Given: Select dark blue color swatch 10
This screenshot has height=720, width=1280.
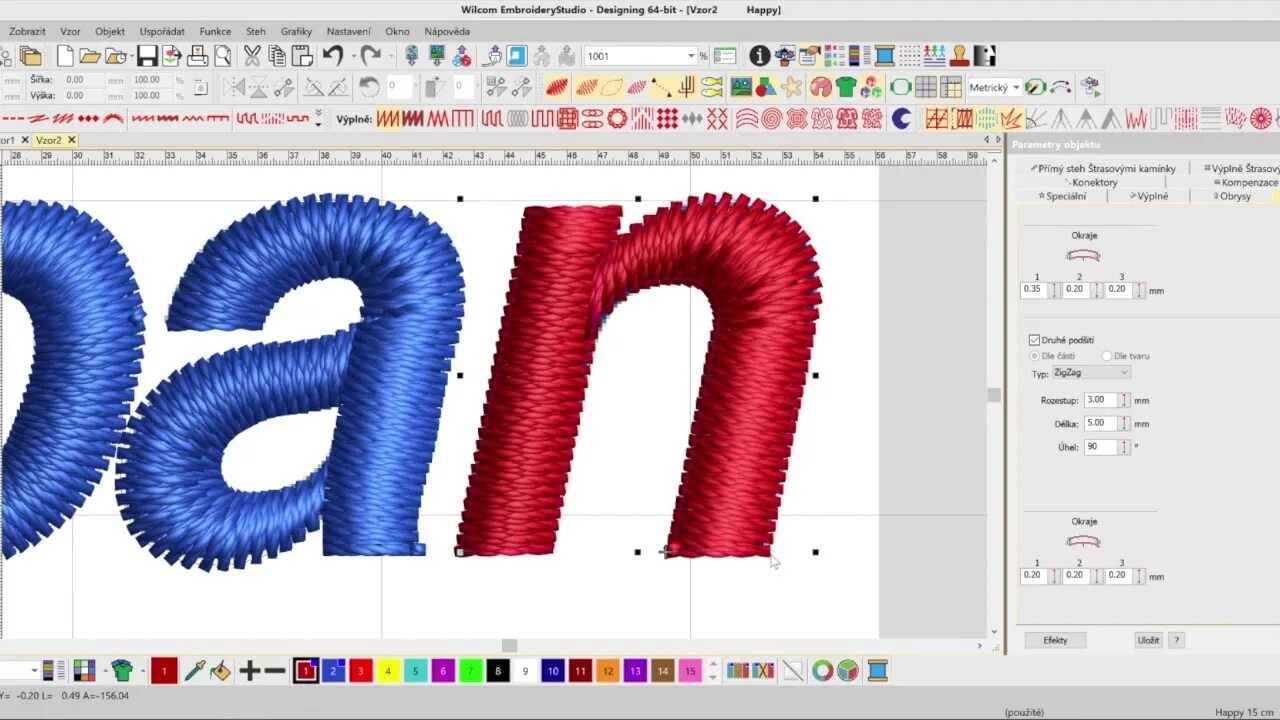Looking at the screenshot, I should [552, 671].
